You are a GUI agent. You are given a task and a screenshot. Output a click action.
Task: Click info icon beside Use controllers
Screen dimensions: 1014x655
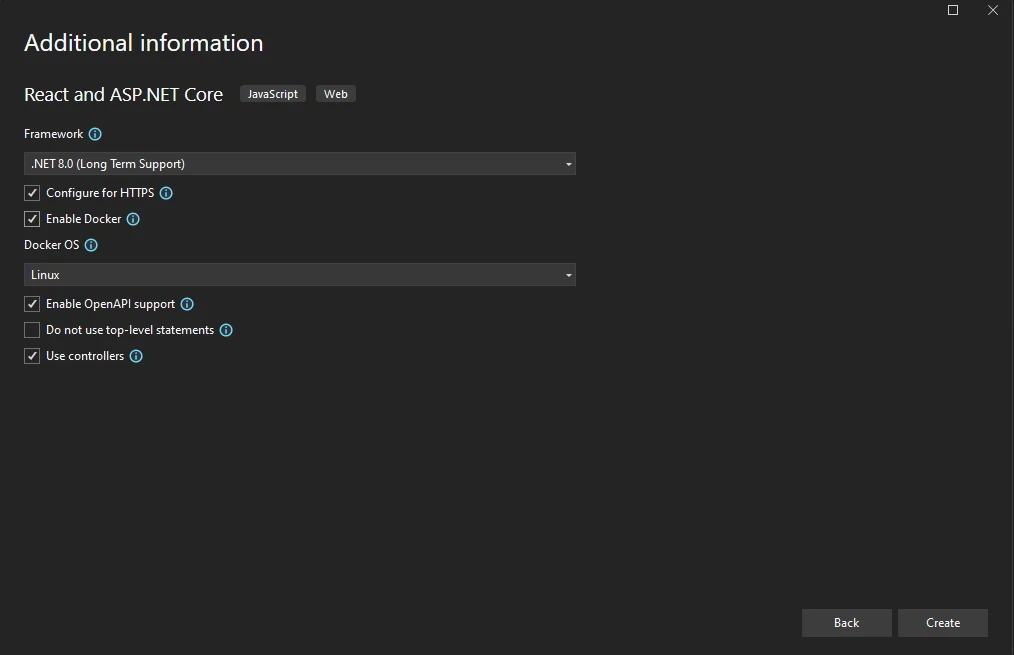click(x=136, y=356)
